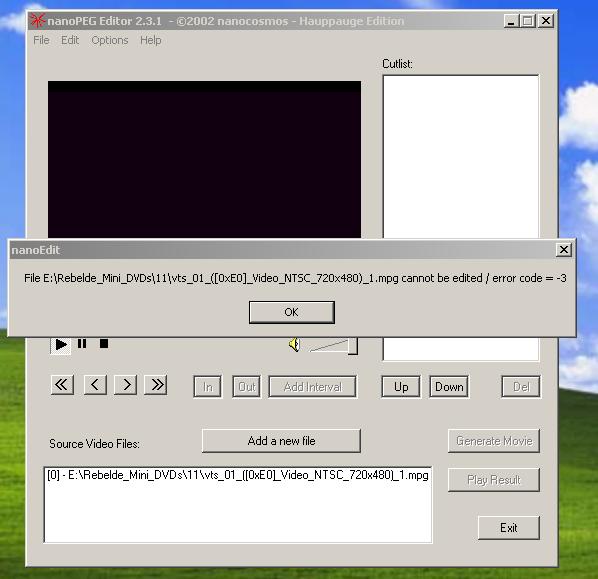The image size is (598, 579).
Task: Adjust the volume slider handle
Action: click(x=353, y=346)
